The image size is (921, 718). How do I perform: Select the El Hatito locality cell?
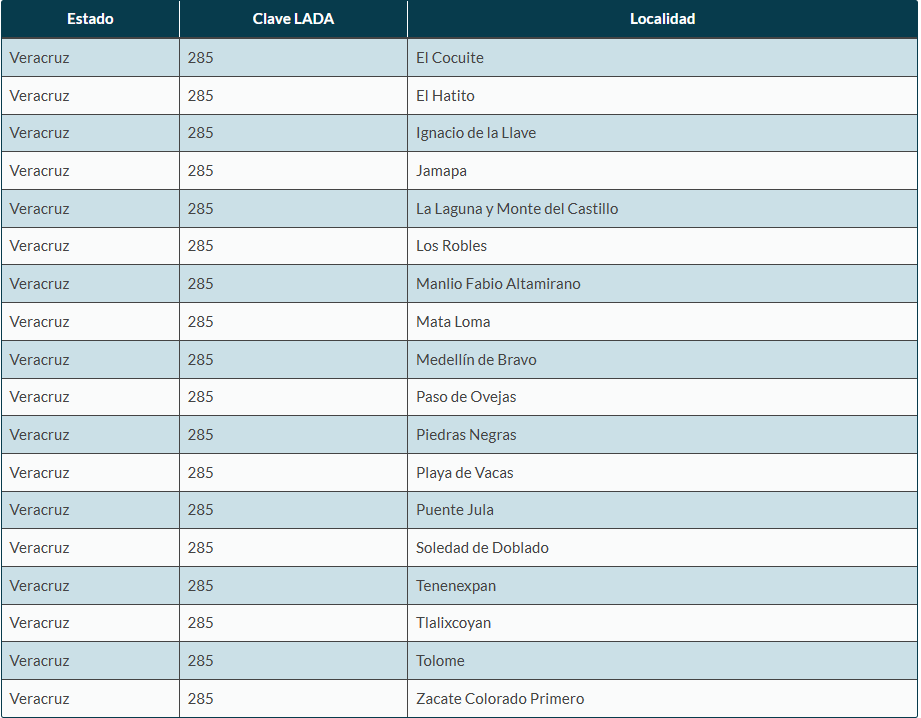tap(663, 95)
